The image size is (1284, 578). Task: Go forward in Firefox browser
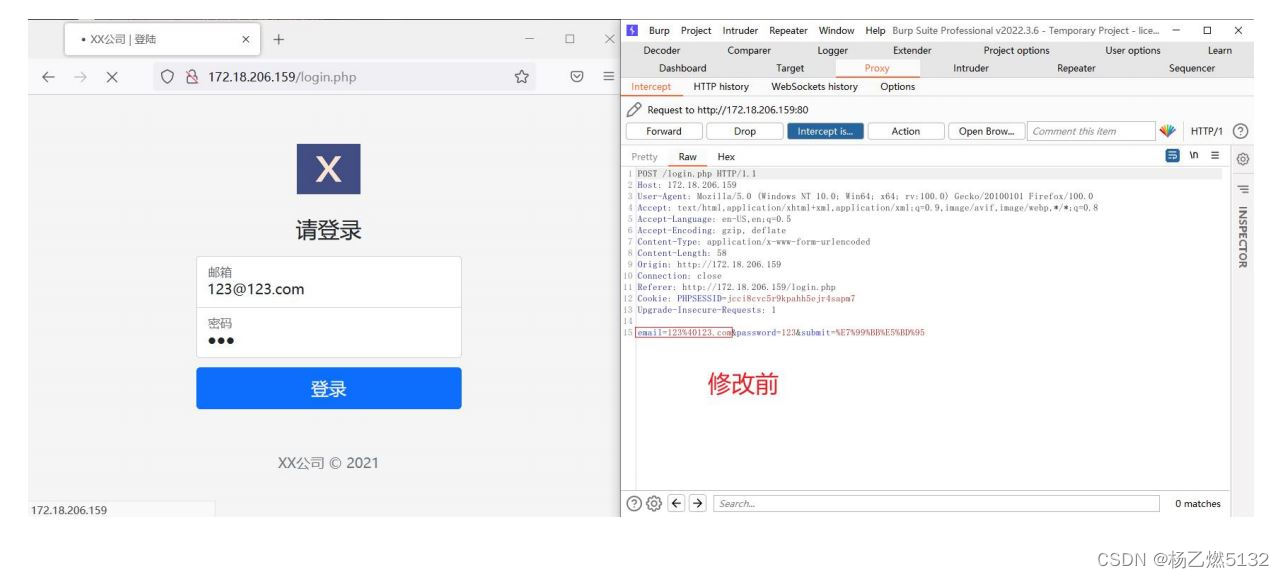coord(80,77)
